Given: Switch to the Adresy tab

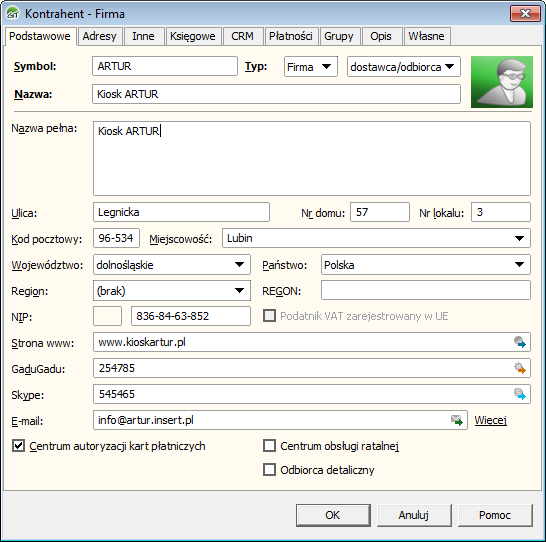Looking at the screenshot, I should (100, 36).
